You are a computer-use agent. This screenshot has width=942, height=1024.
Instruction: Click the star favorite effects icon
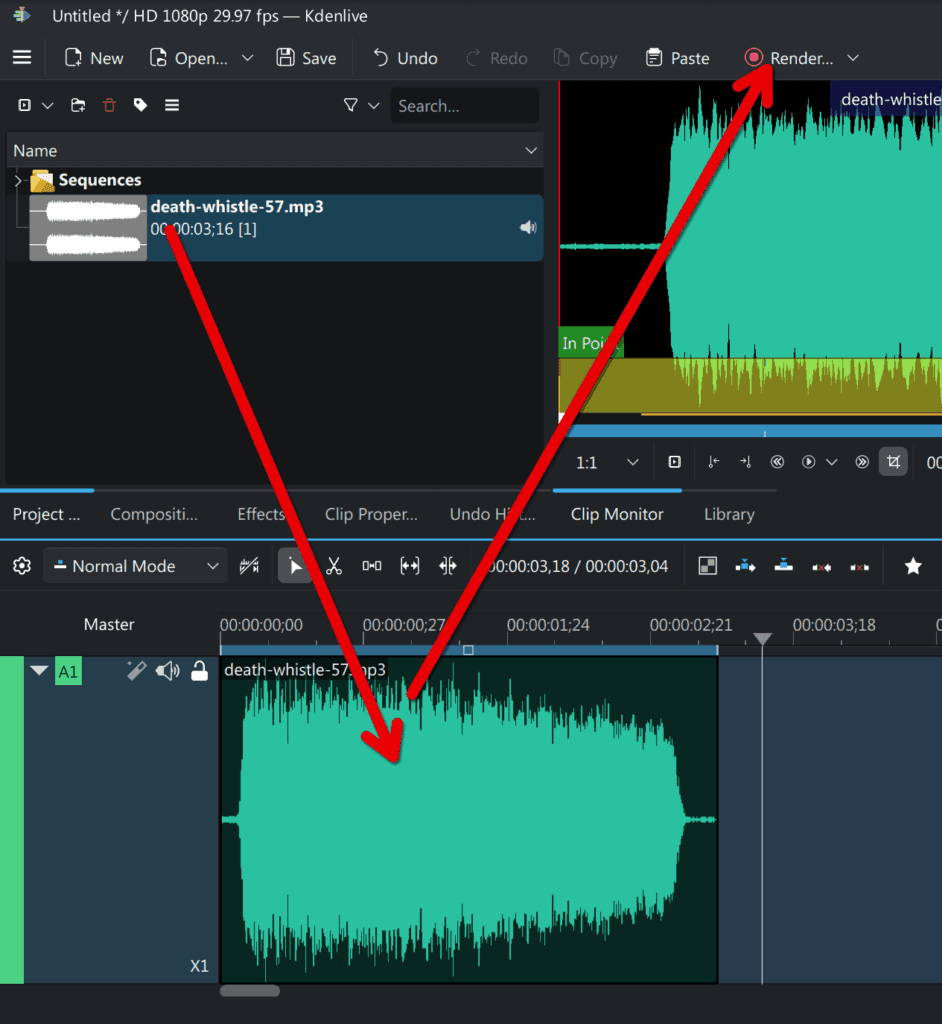click(x=912, y=566)
